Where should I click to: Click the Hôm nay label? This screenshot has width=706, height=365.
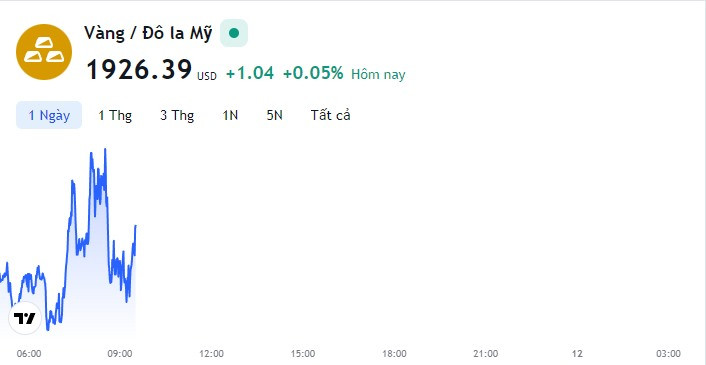click(378, 74)
